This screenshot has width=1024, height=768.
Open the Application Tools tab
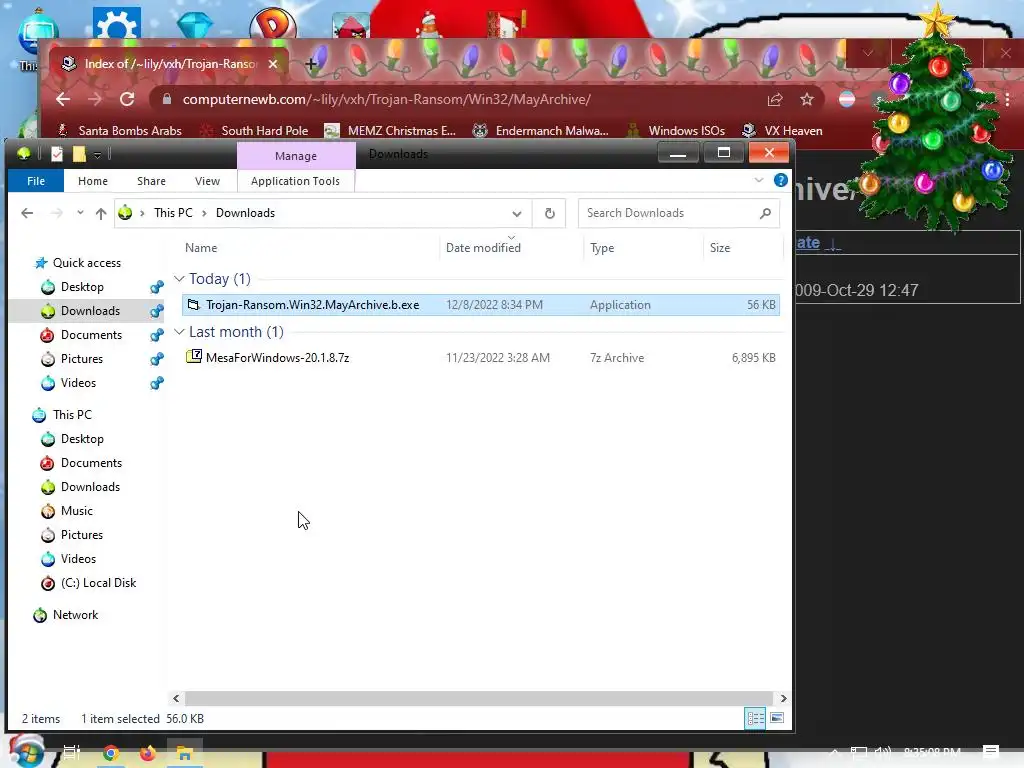[295, 181]
